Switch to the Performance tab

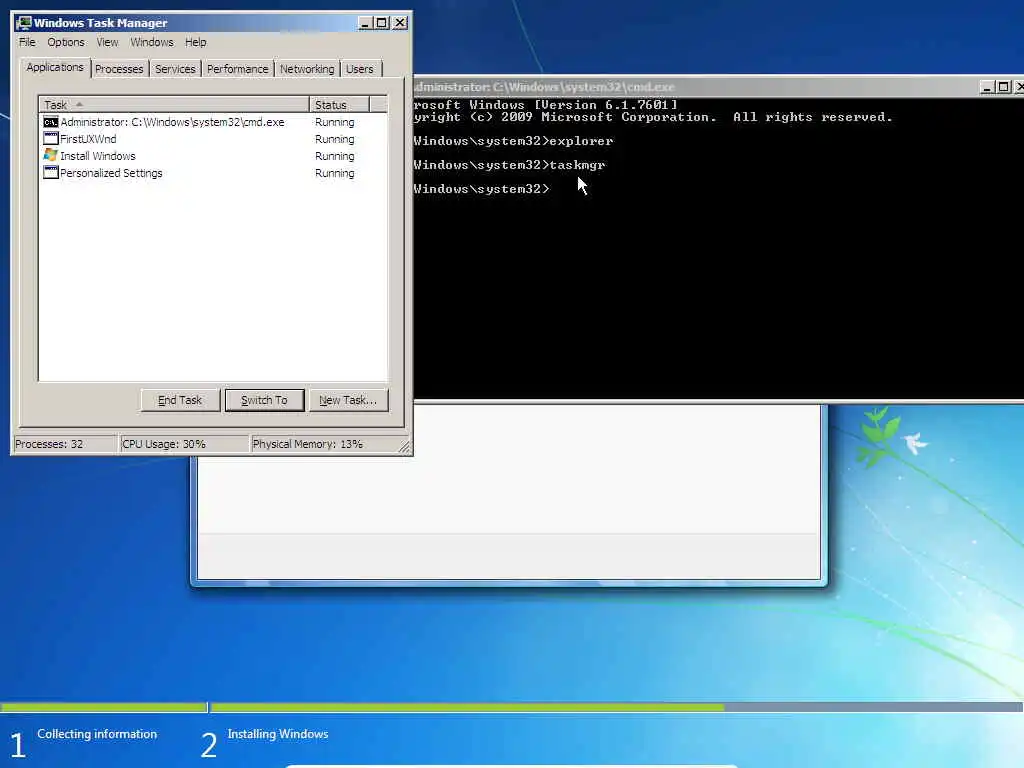coord(237,69)
